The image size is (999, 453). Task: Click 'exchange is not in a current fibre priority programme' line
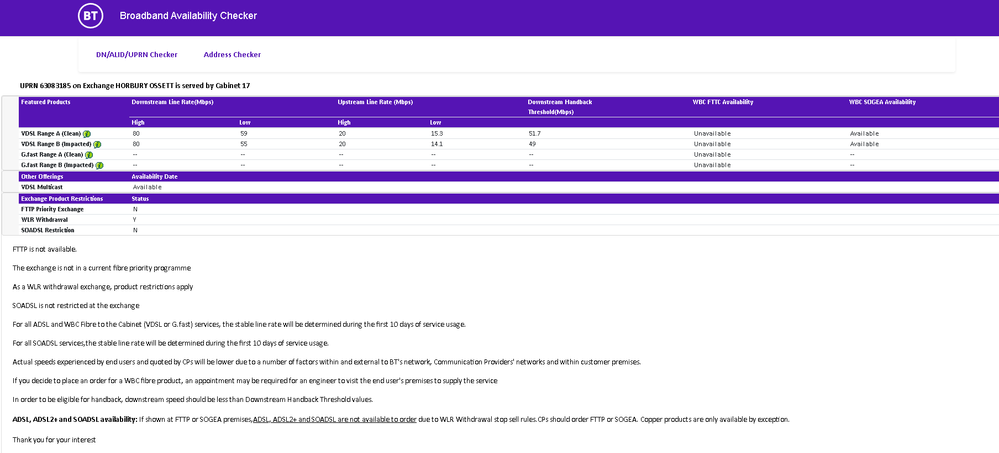tap(101, 268)
